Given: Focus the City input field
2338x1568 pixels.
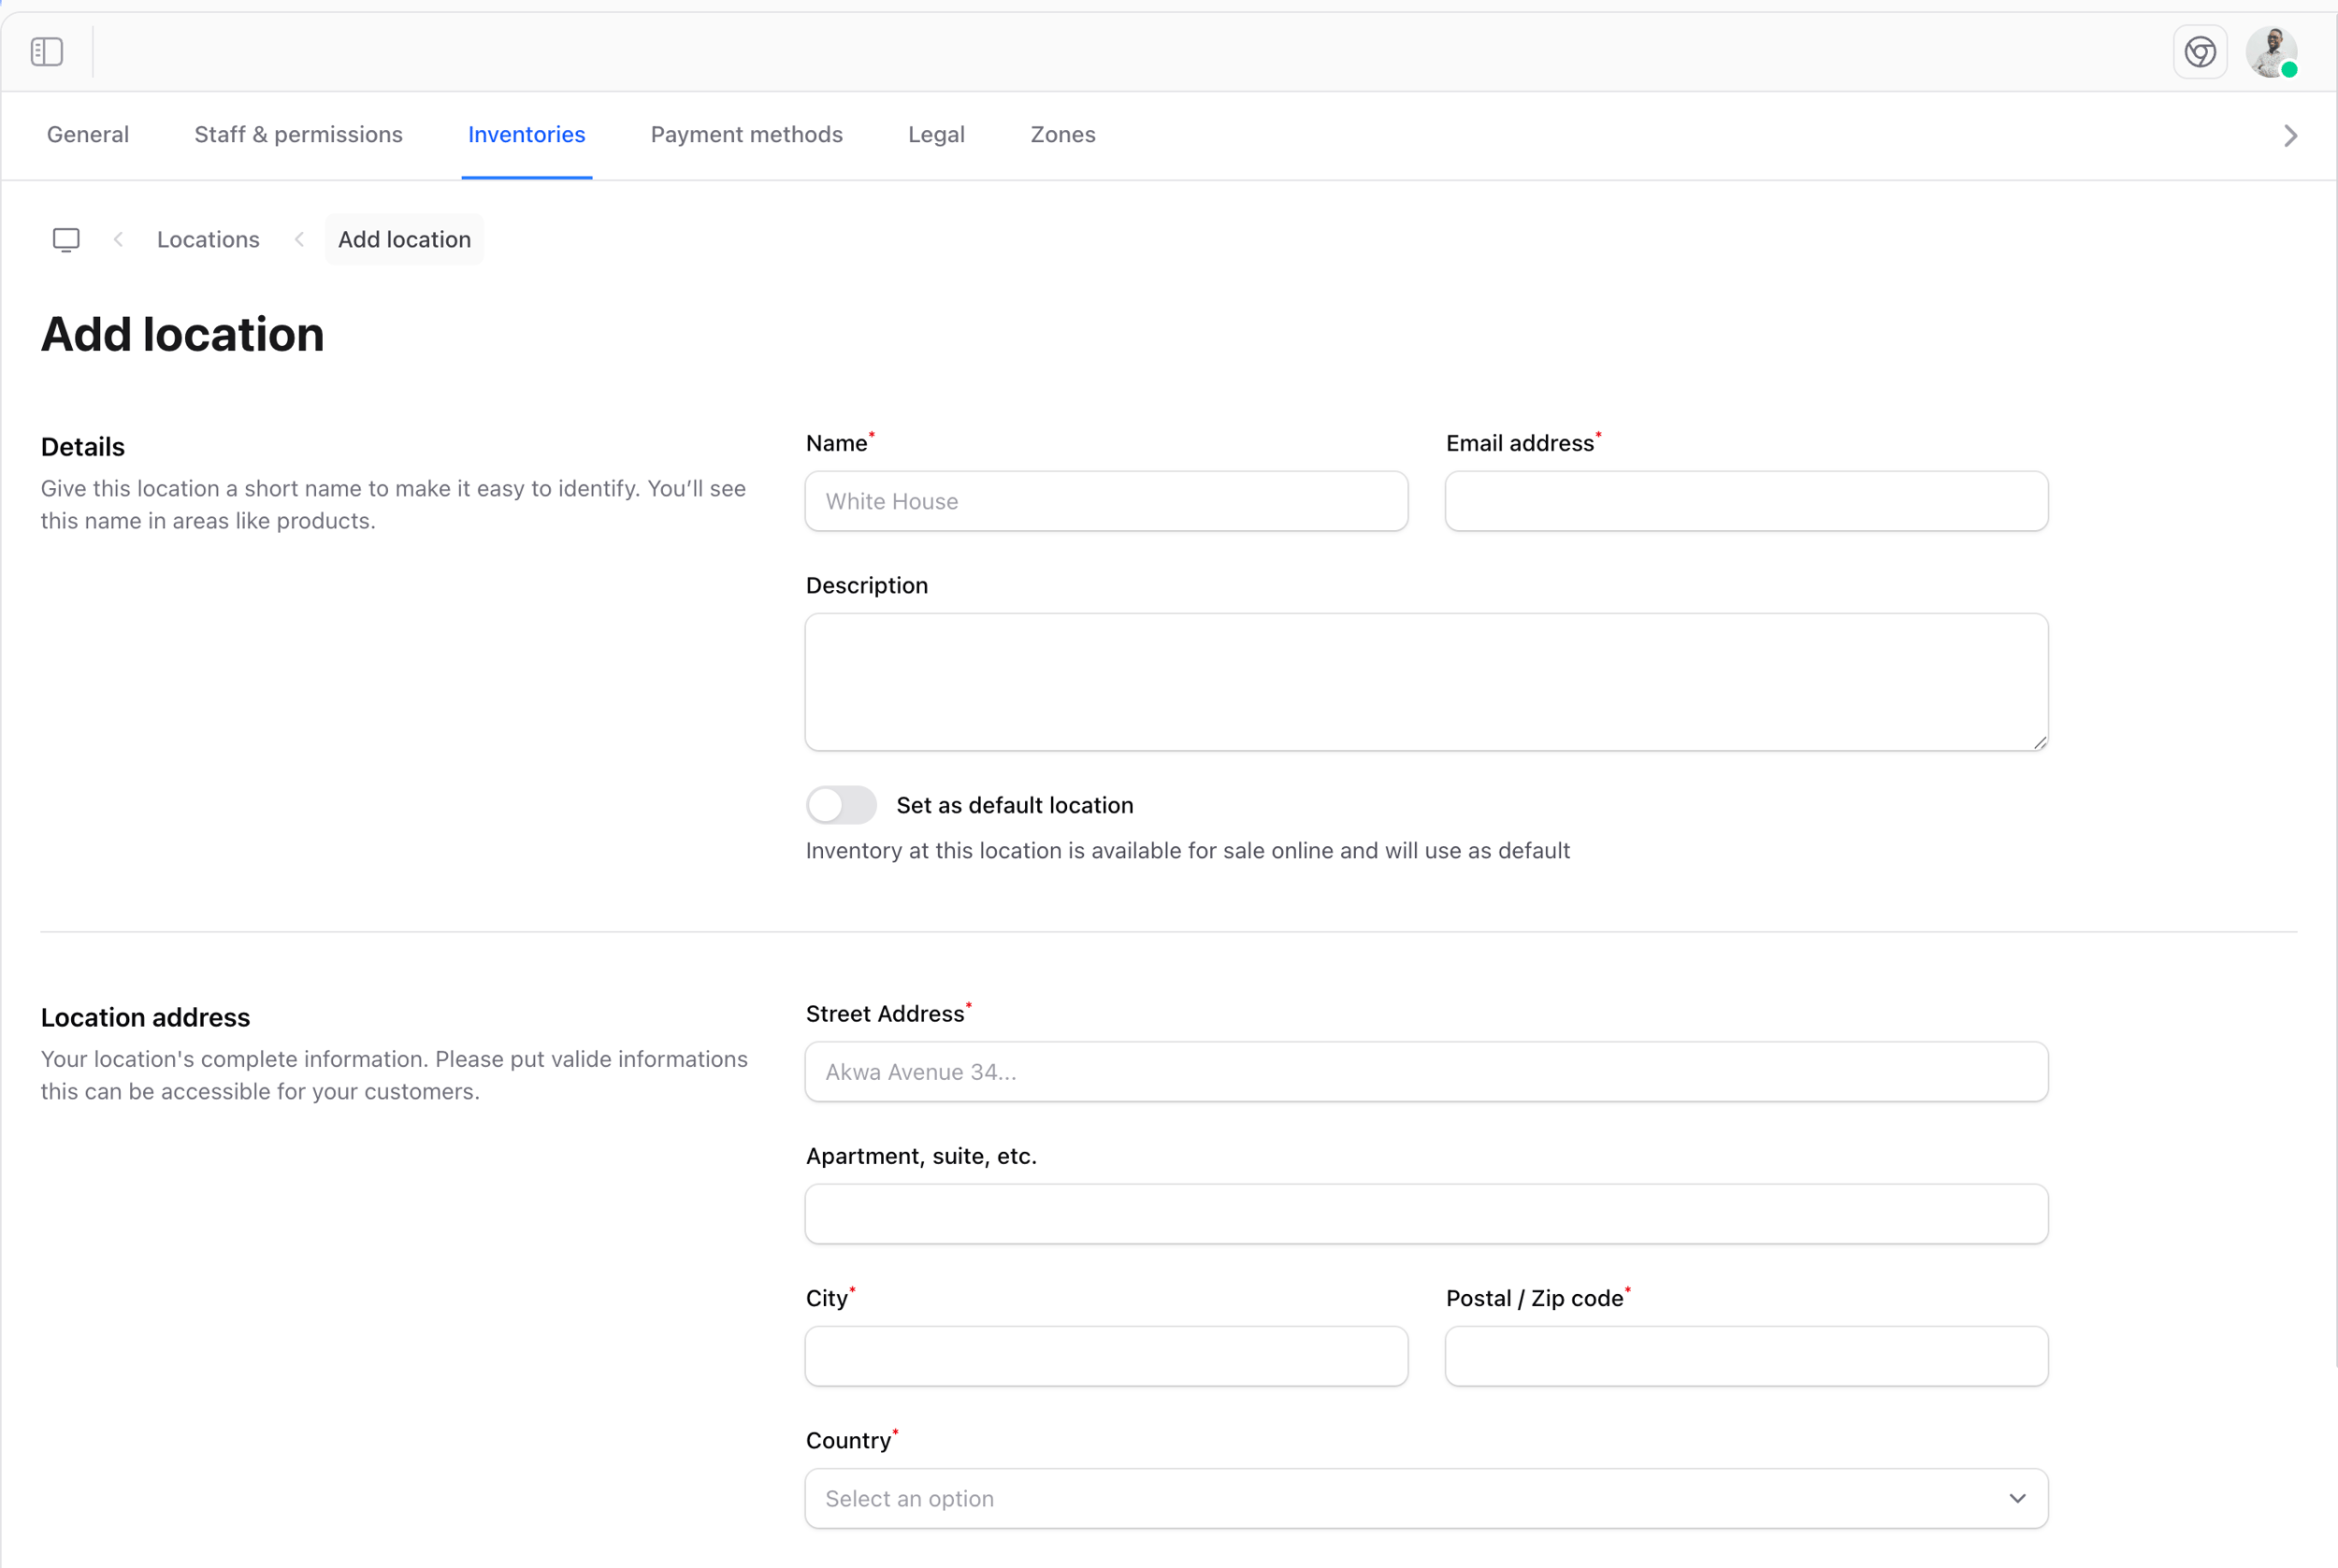Looking at the screenshot, I should click(x=1106, y=1356).
